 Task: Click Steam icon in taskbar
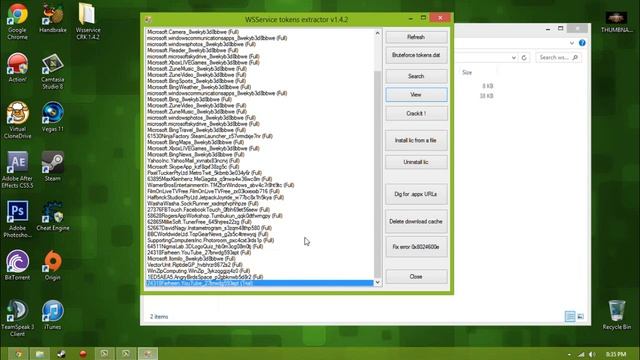61,354
